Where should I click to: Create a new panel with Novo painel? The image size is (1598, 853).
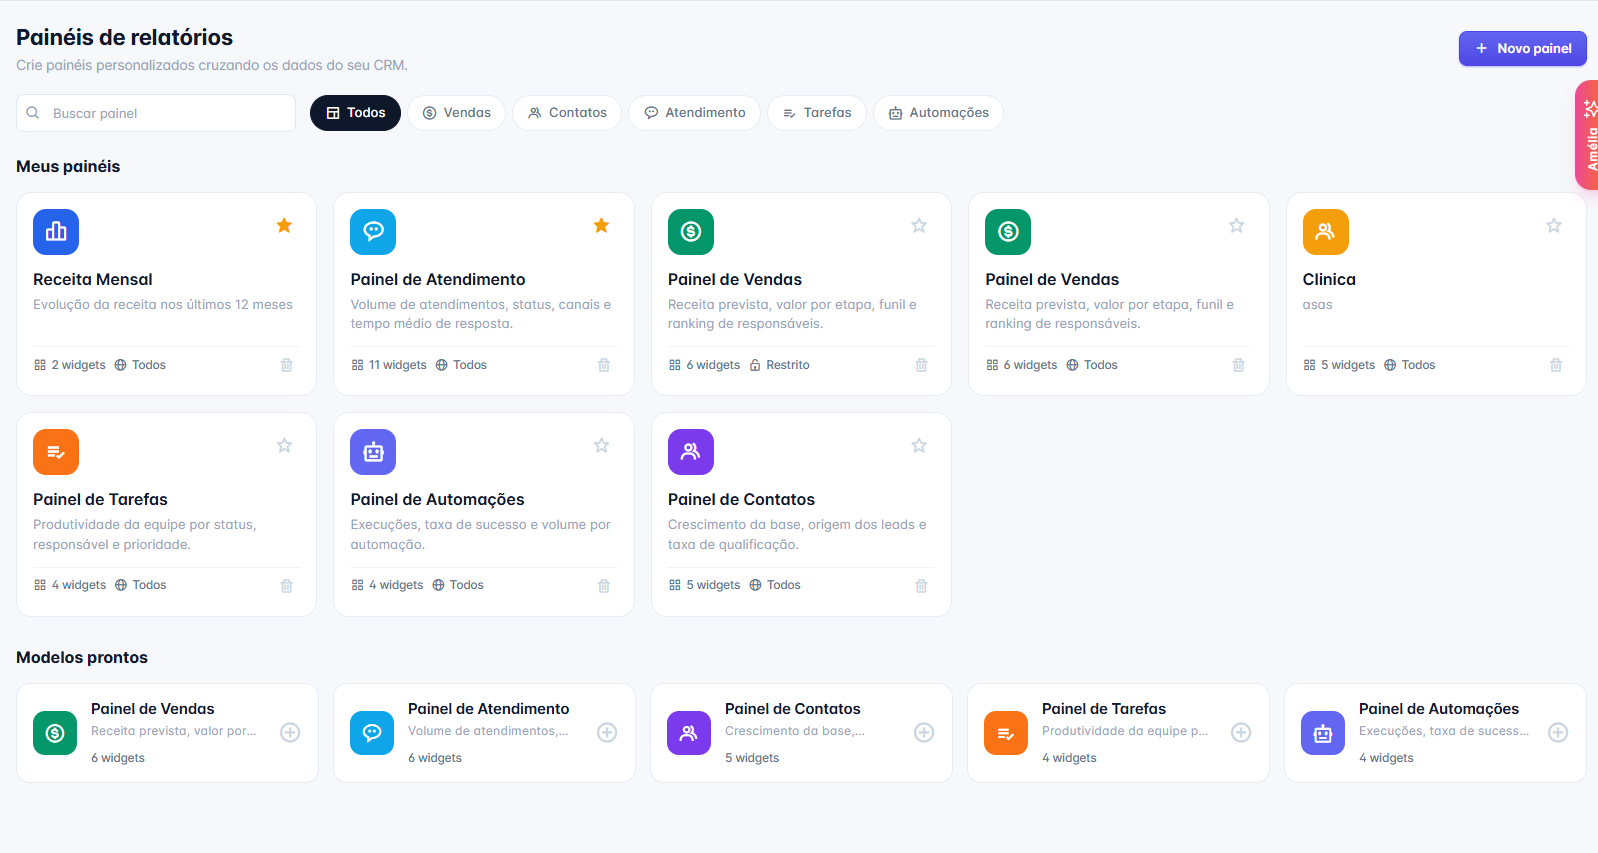1522,48
